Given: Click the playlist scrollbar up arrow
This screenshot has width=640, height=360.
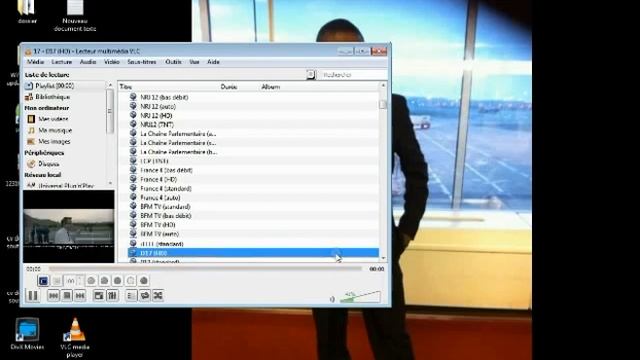Looking at the screenshot, I should click(383, 85).
